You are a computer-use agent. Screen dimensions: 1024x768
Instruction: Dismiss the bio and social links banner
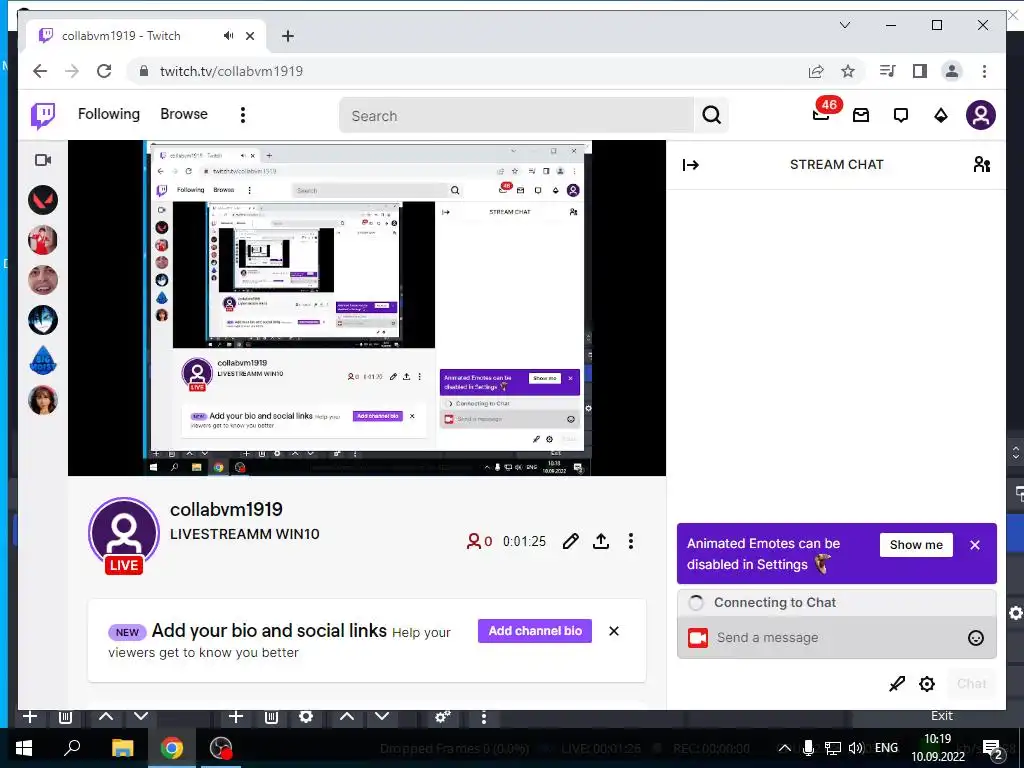[614, 631]
